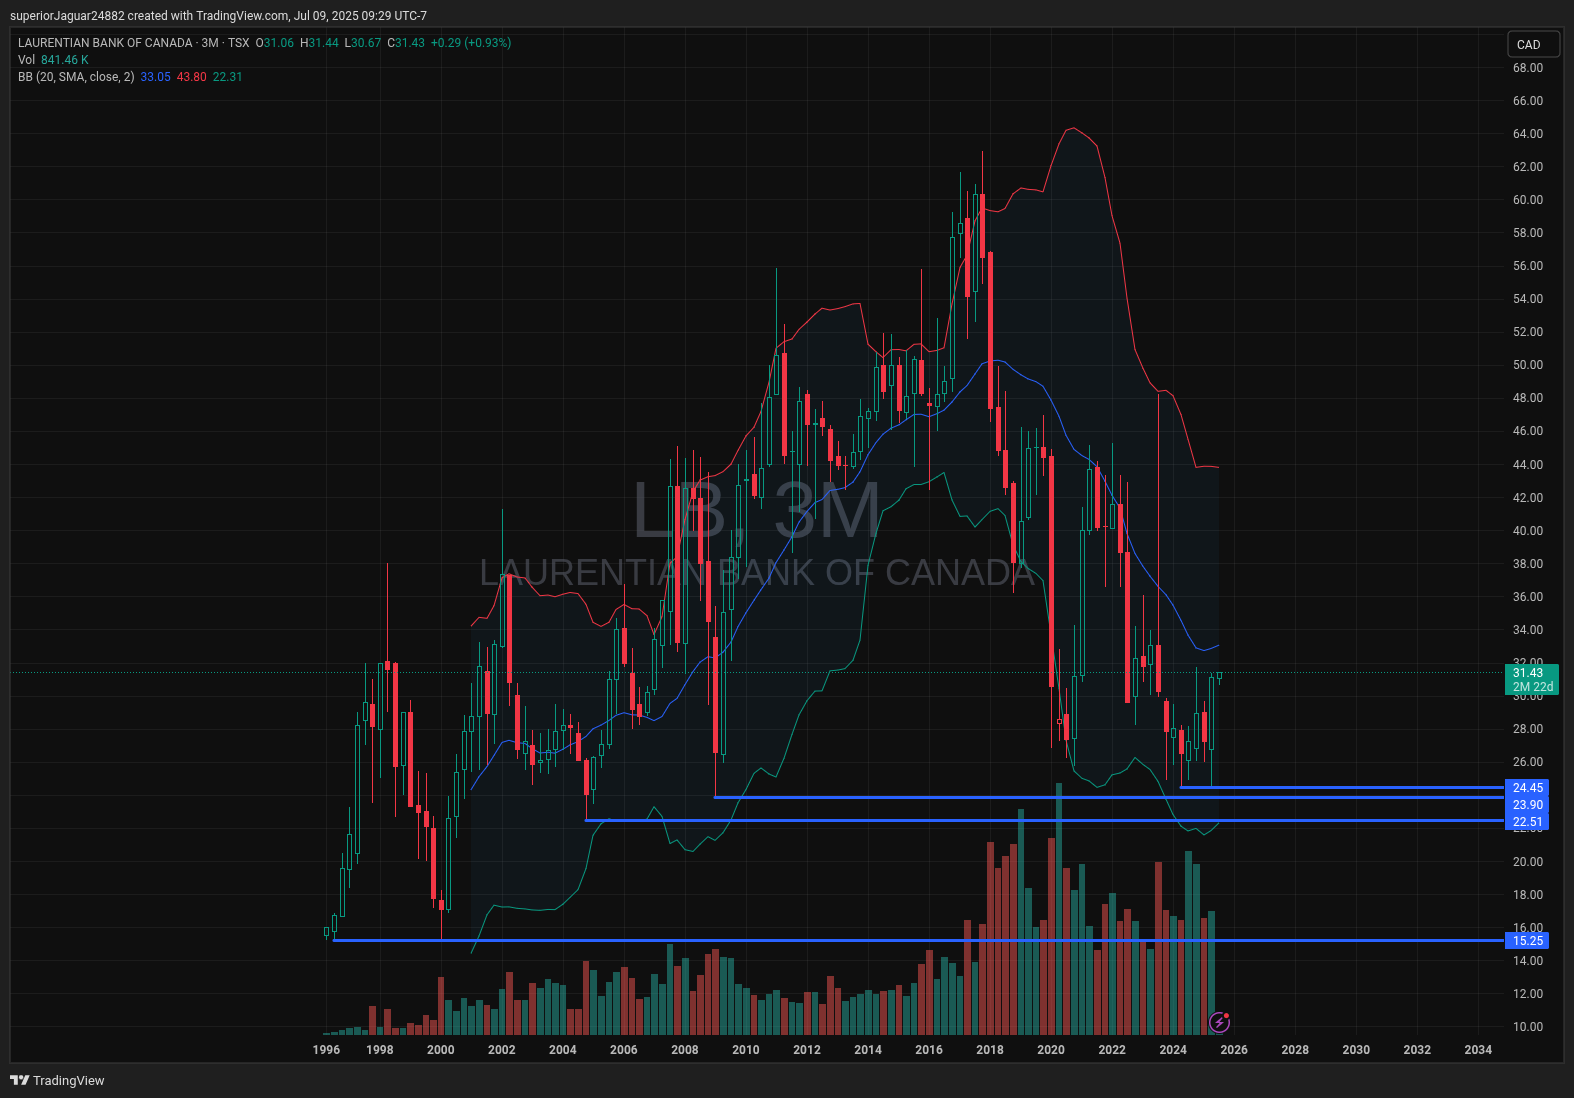Click the blue BB basis value 33.05
1574x1098 pixels.
point(155,77)
